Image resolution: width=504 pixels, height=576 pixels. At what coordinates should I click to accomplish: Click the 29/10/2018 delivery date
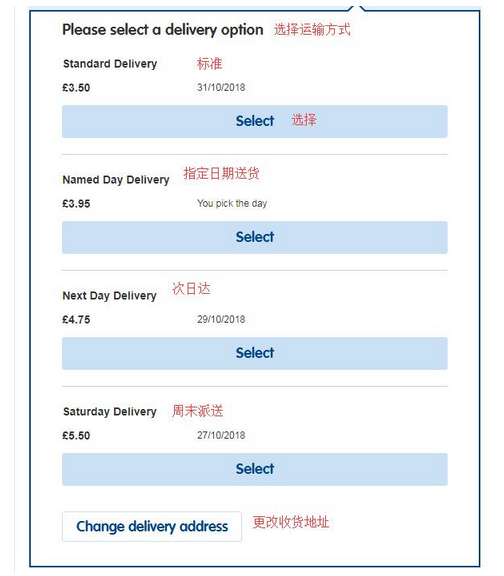pos(221,319)
